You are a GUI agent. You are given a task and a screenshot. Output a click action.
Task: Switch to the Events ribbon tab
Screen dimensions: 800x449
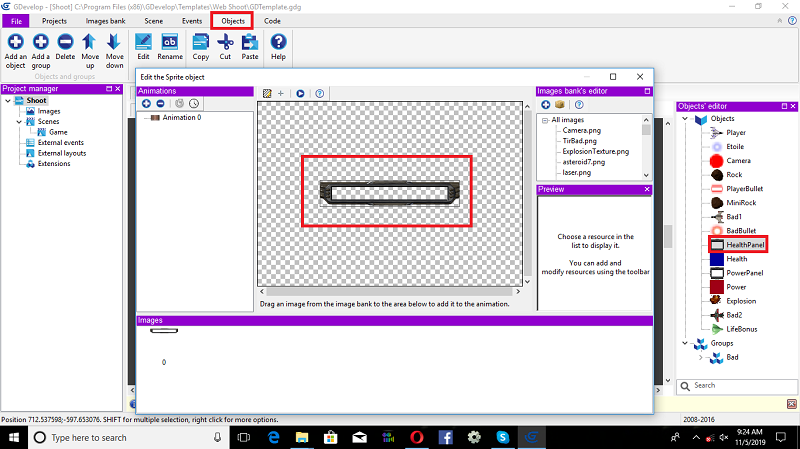[192, 21]
